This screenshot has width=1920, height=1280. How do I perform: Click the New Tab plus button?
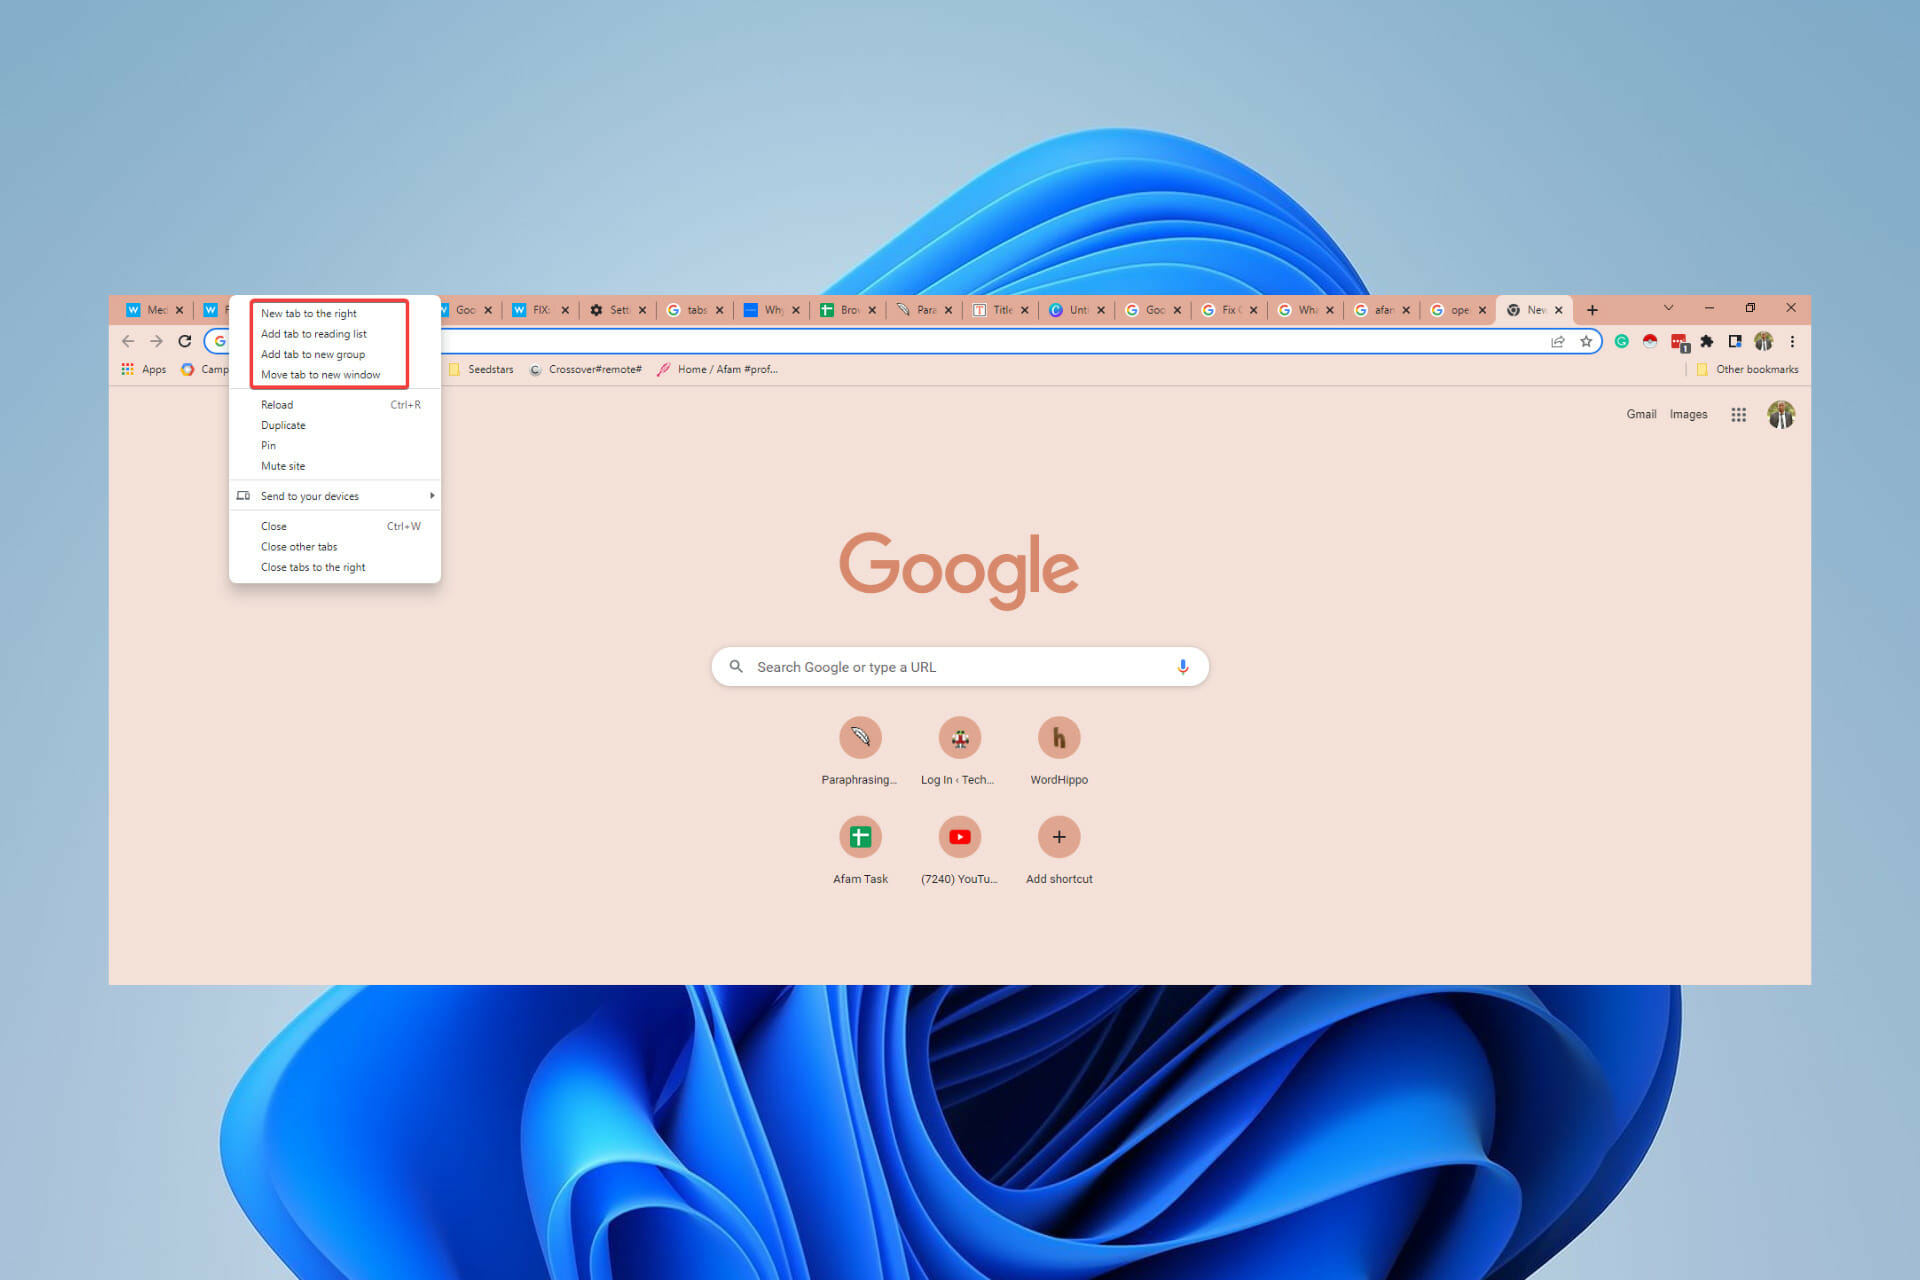pyautogui.click(x=1591, y=310)
